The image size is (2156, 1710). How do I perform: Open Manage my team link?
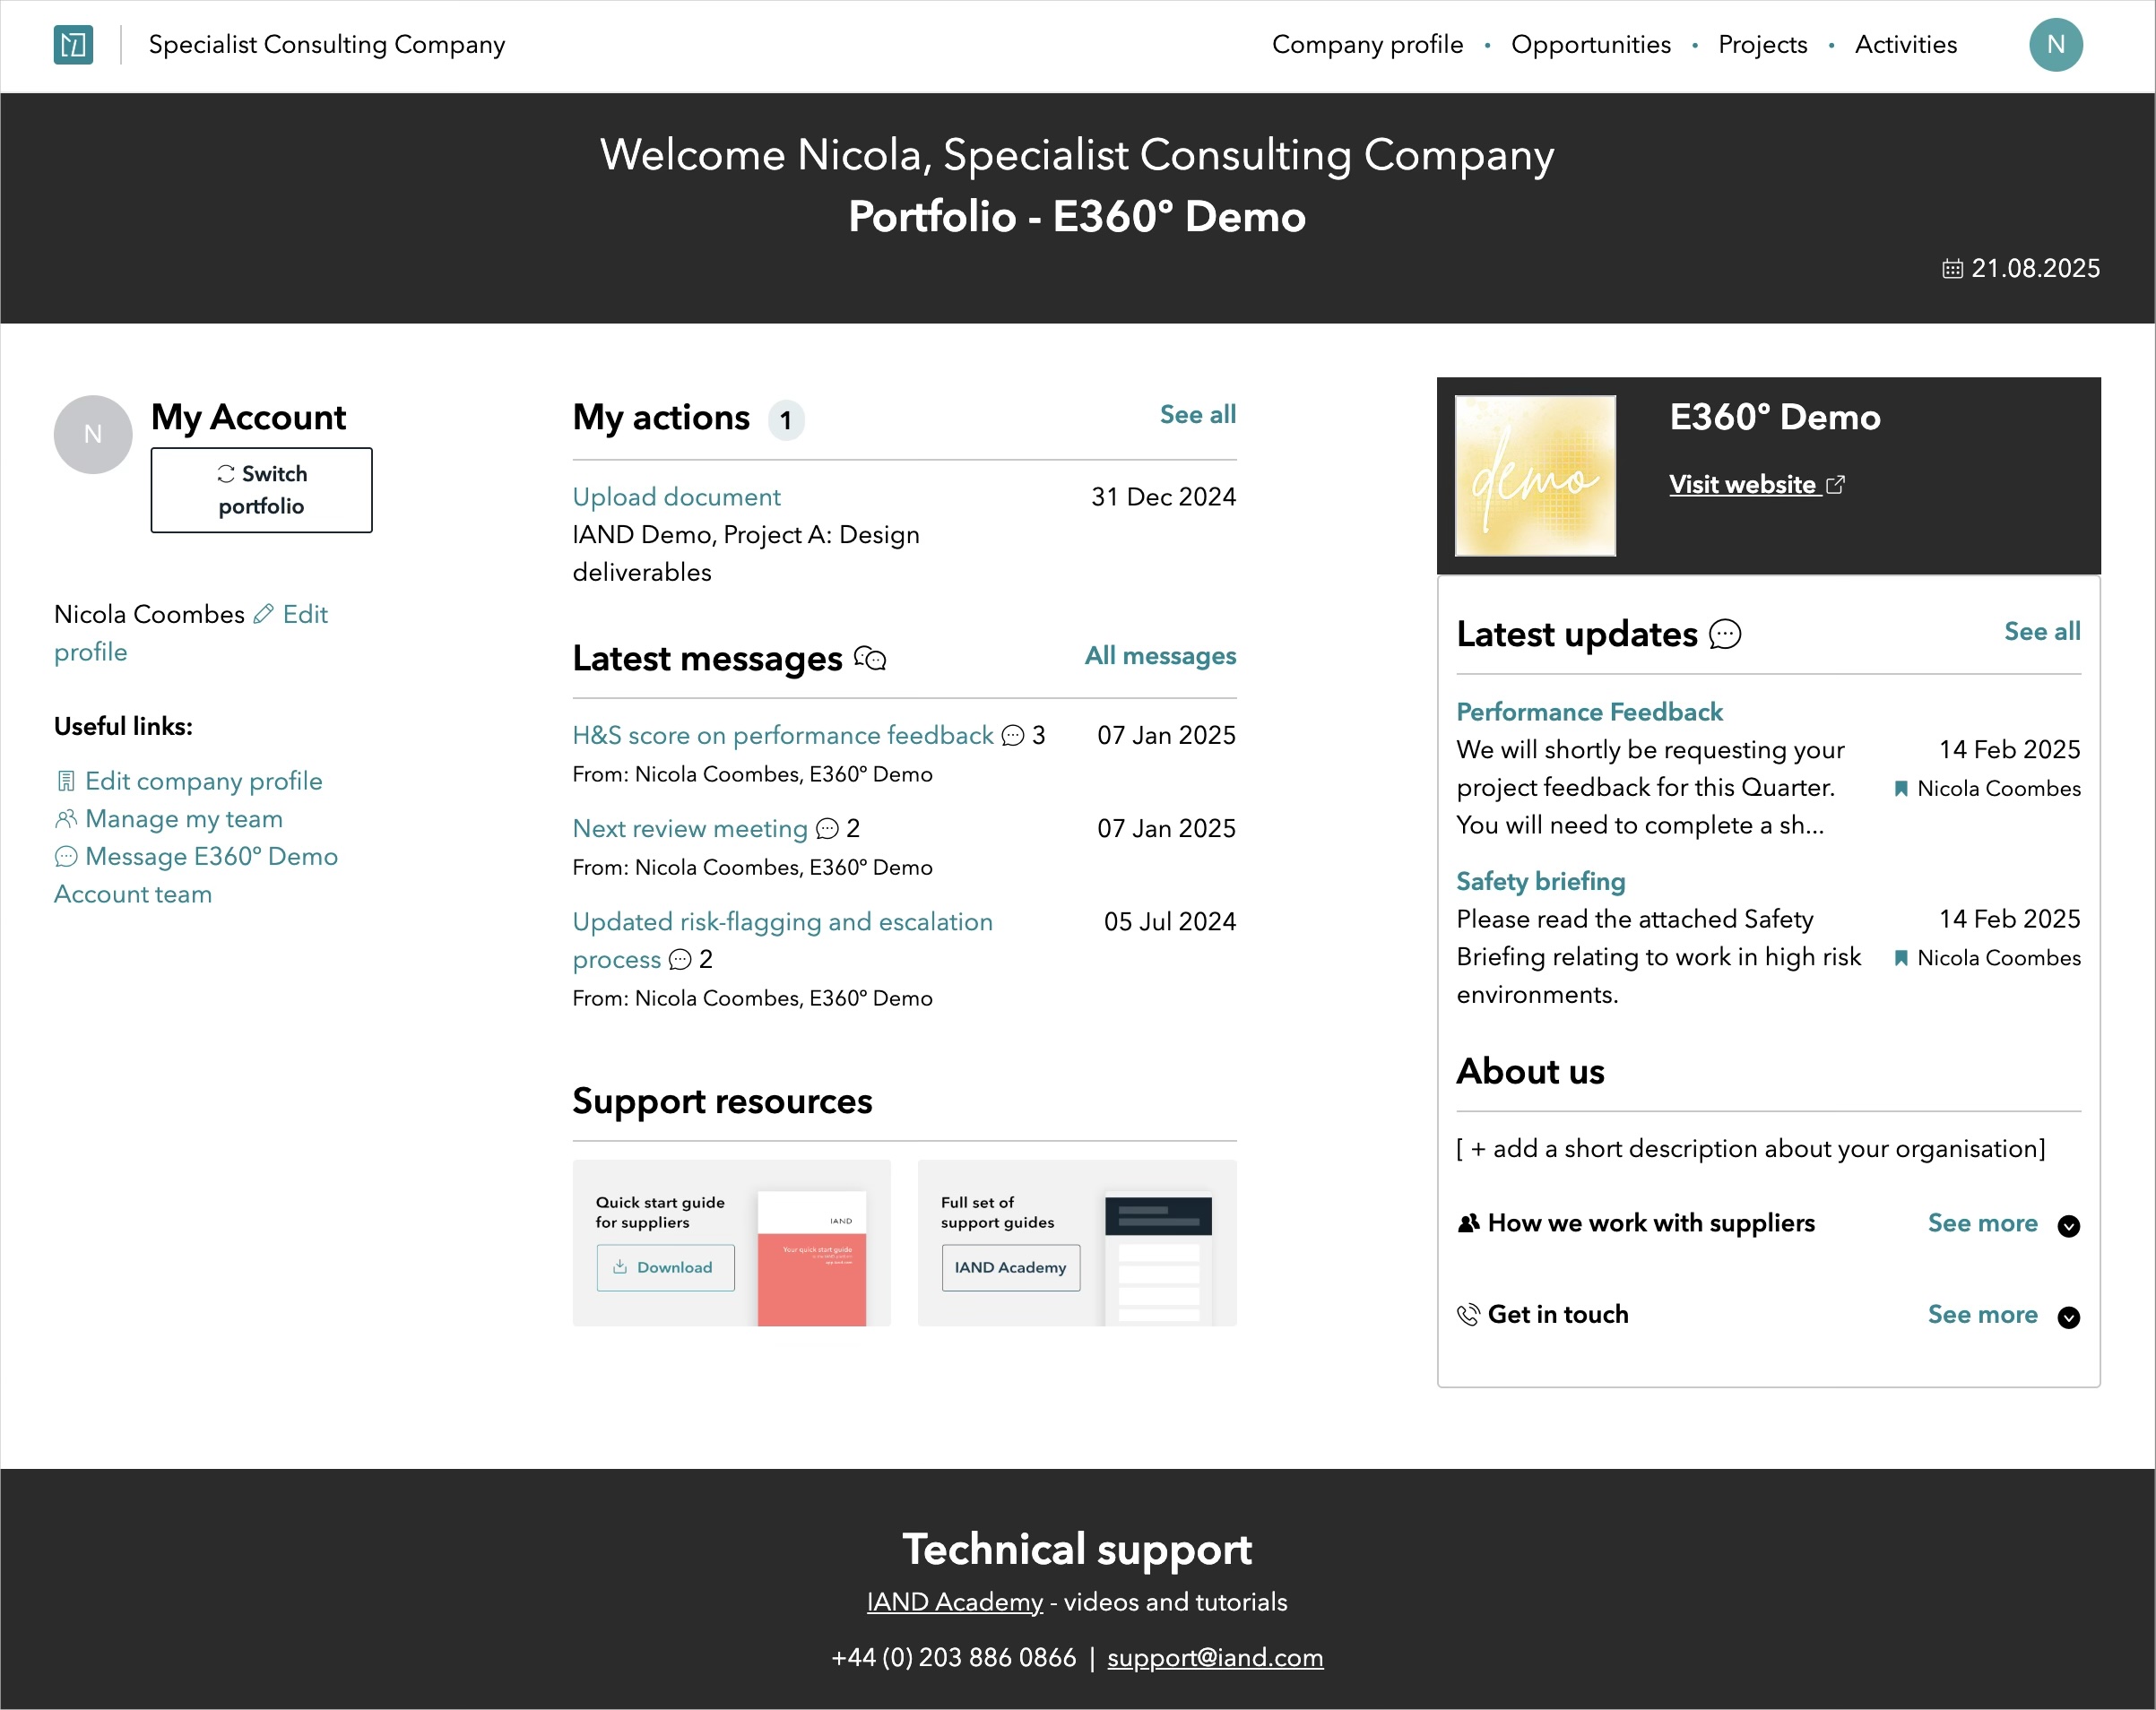184,819
